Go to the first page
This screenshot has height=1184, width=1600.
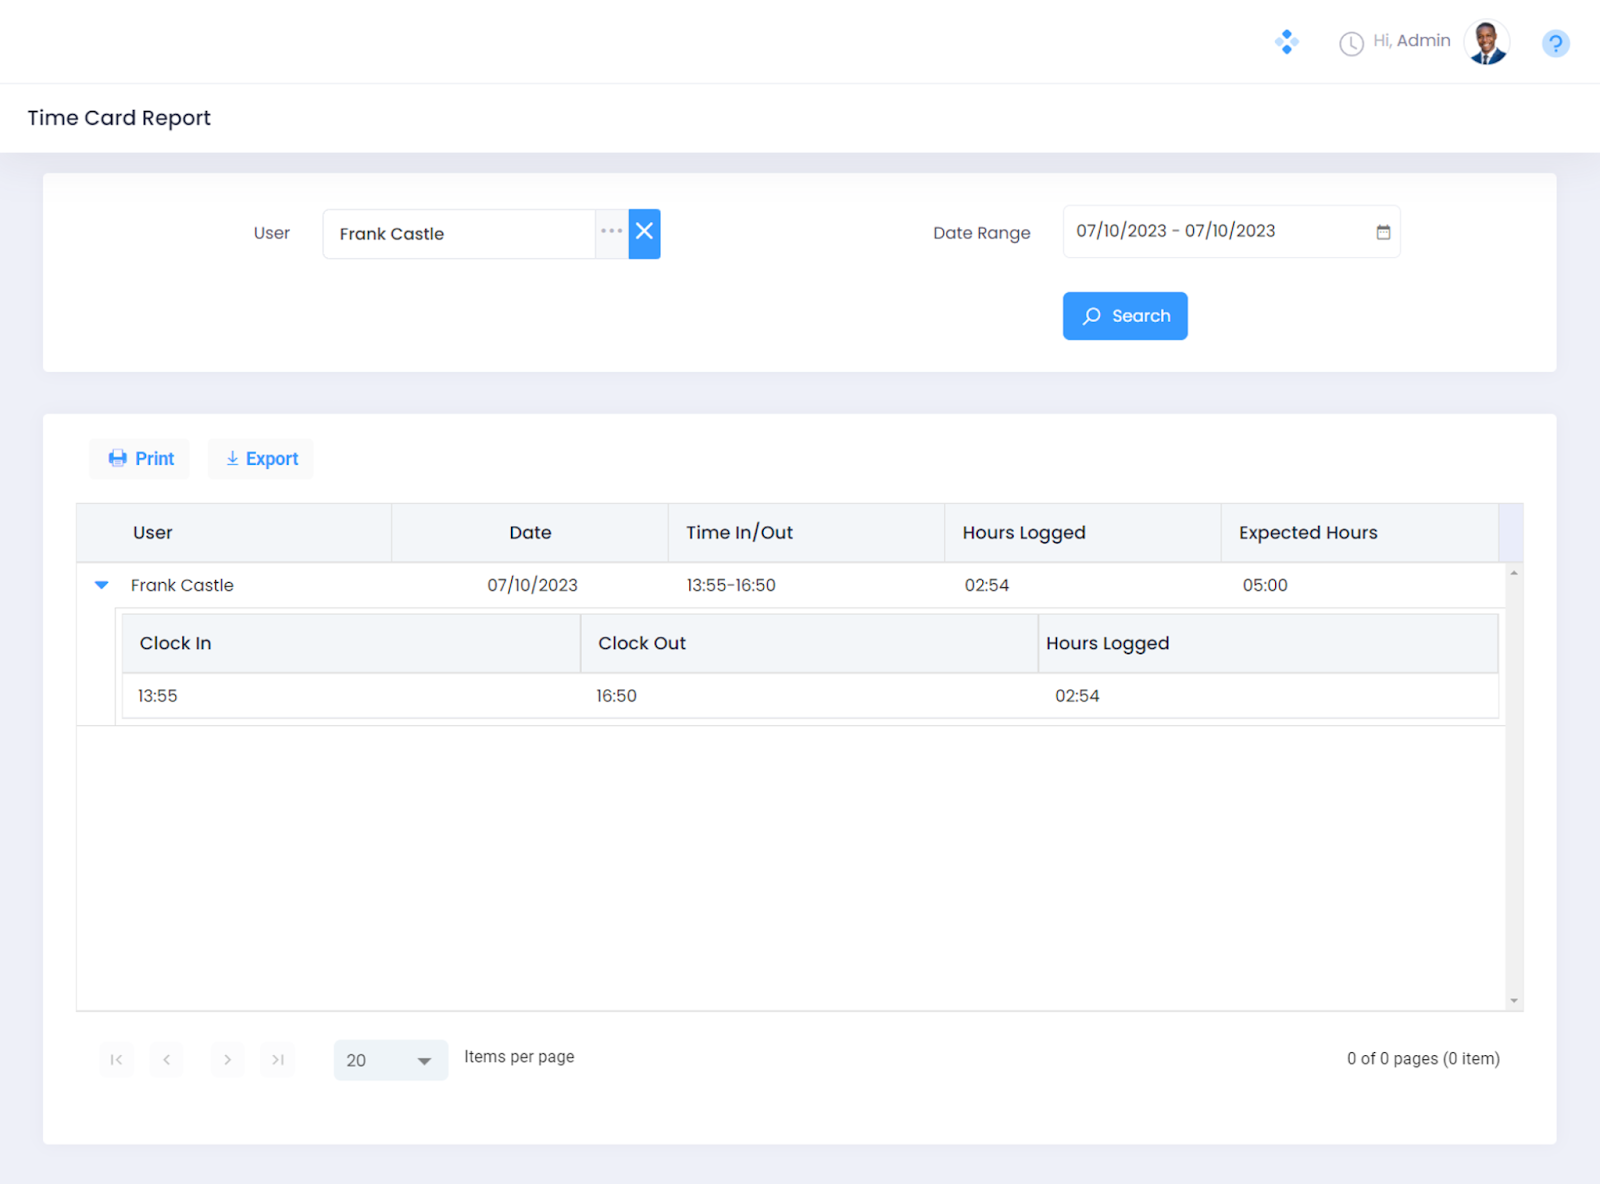coord(116,1060)
